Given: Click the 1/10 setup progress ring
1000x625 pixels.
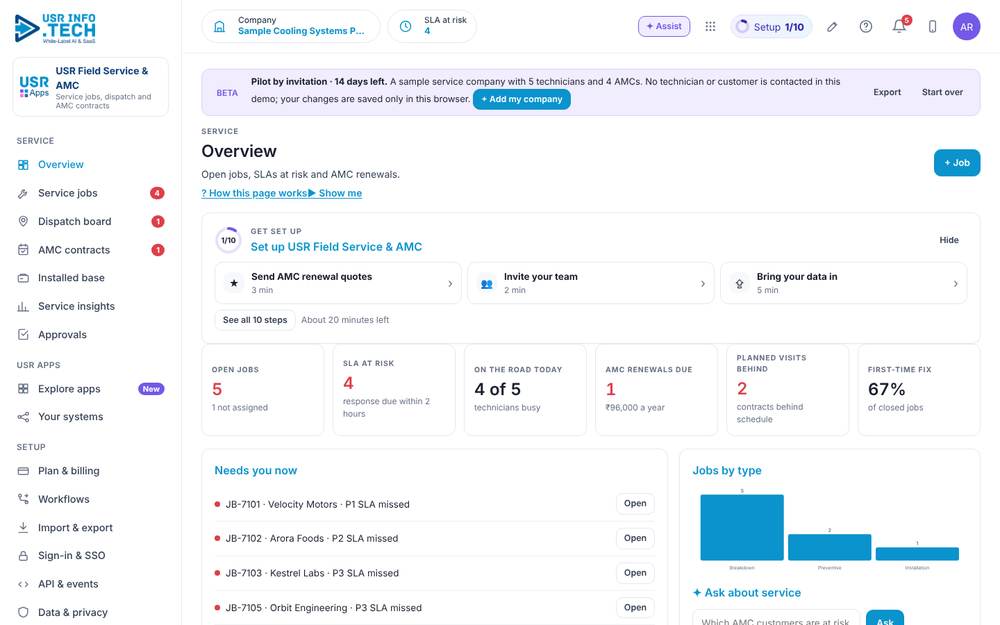Looking at the screenshot, I should (228, 240).
